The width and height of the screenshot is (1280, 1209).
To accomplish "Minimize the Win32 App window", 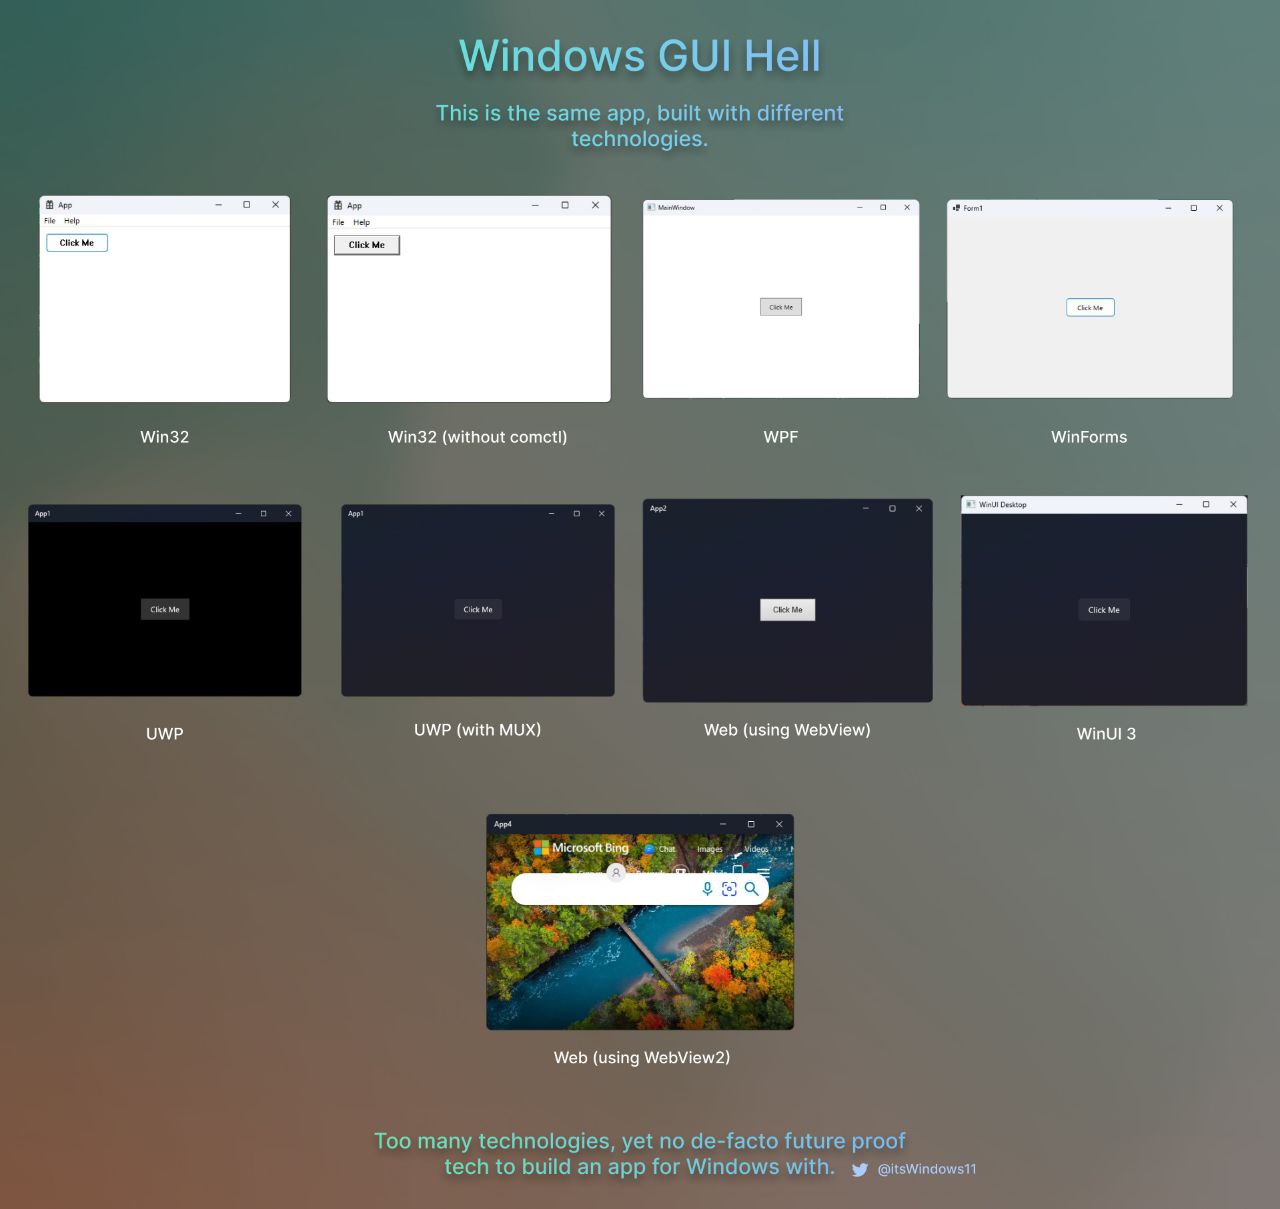I will coord(218,204).
